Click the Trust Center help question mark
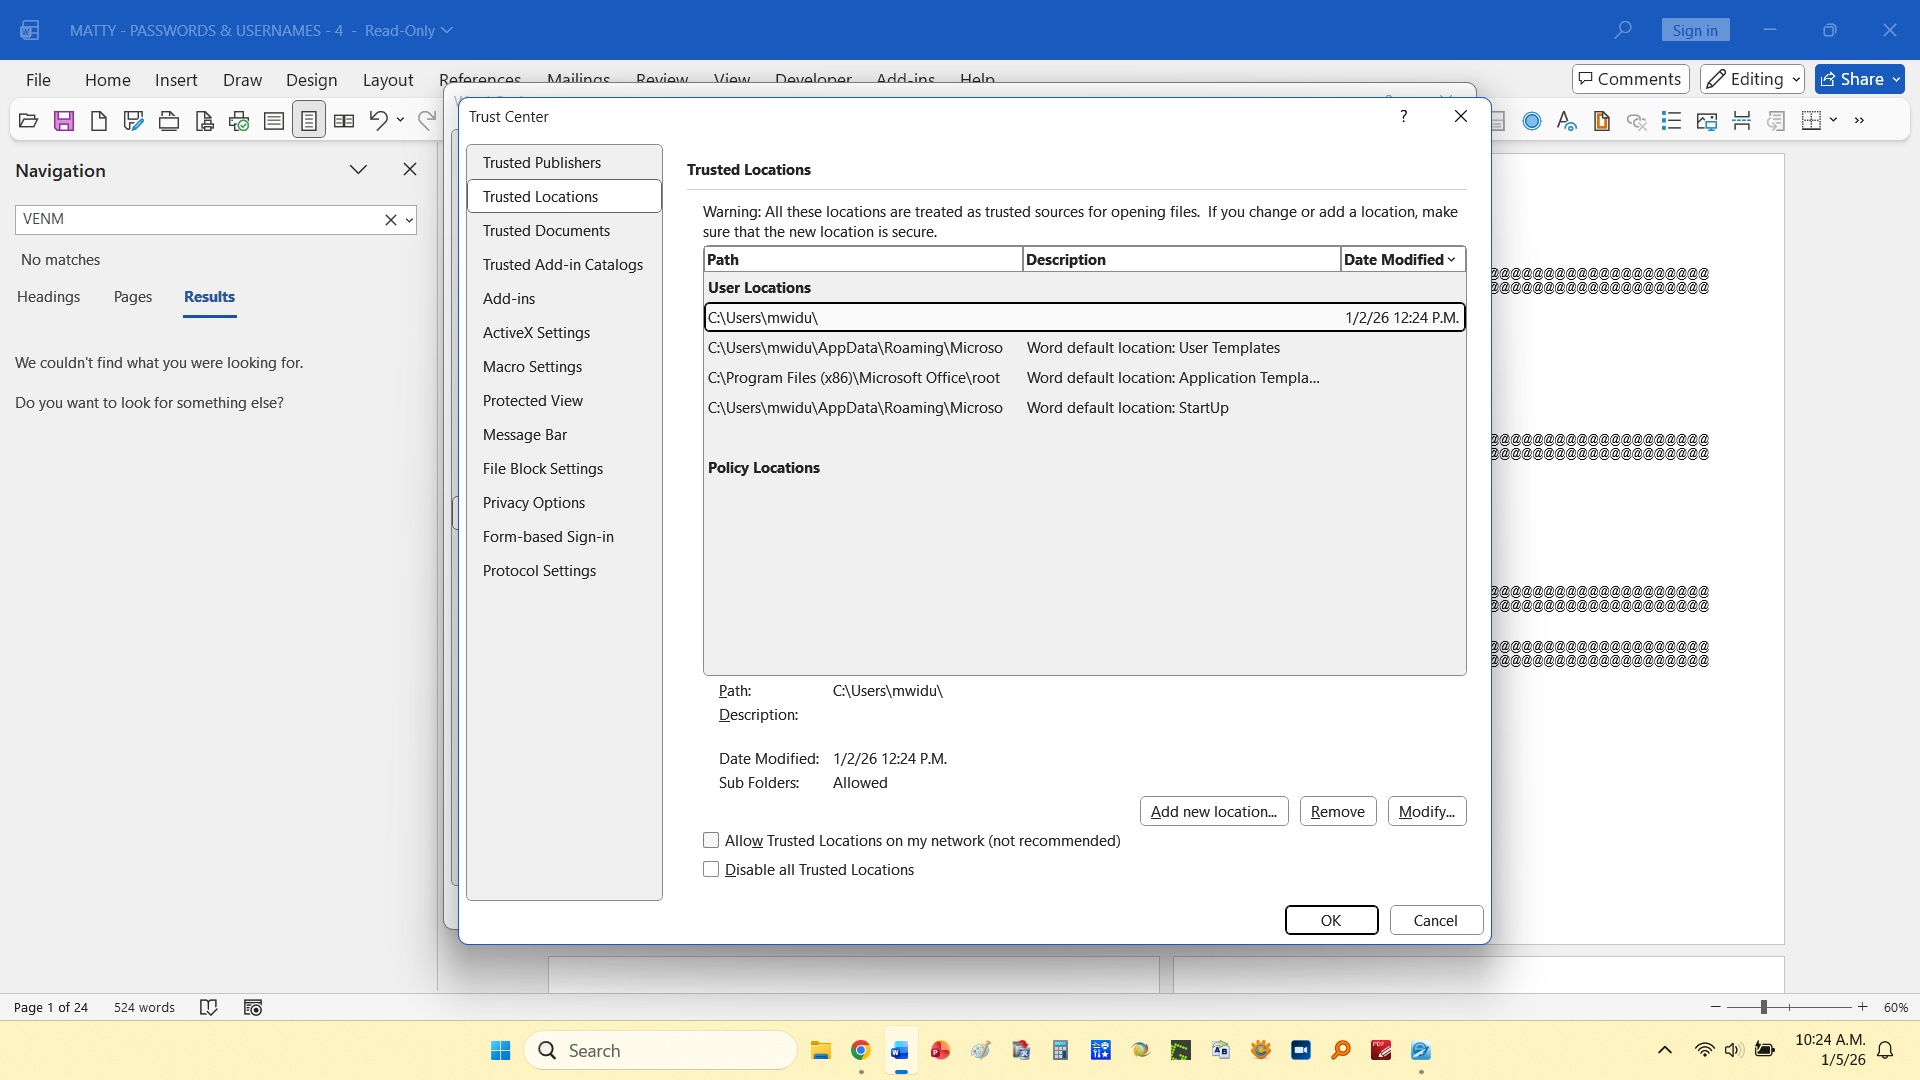 1404,117
